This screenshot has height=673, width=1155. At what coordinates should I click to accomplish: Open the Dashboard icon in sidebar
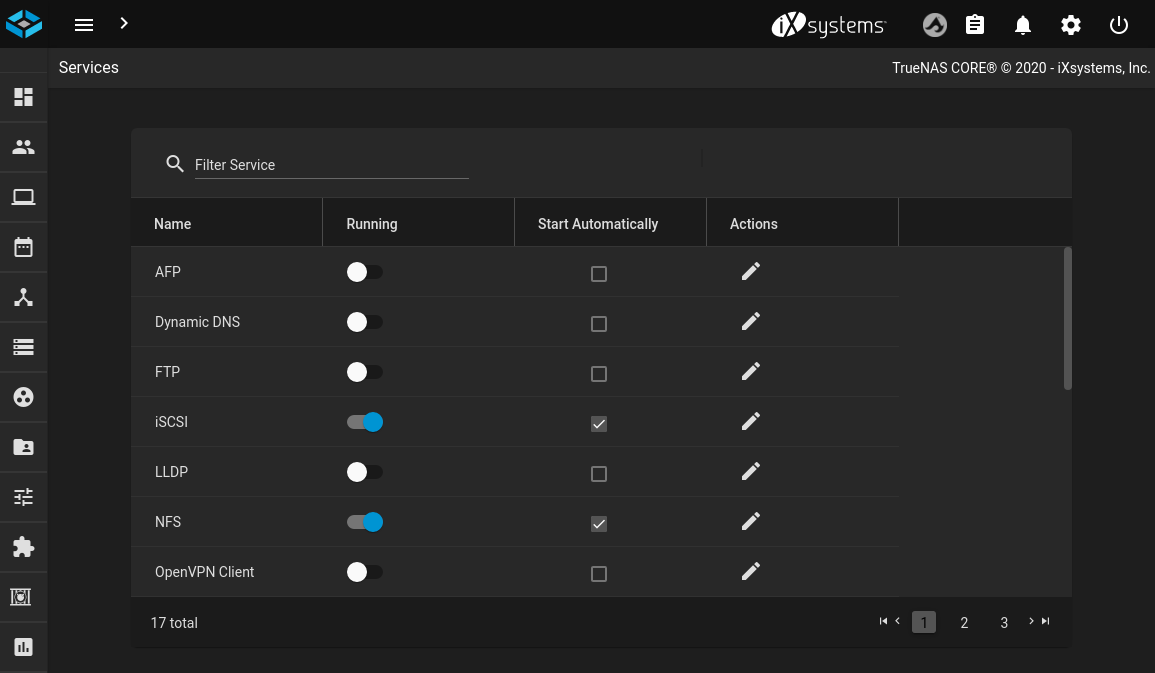pos(23,97)
